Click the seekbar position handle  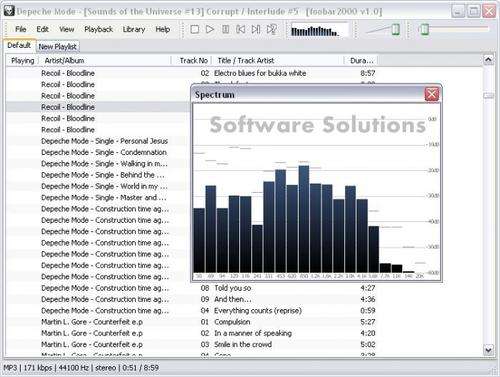[x=425, y=29]
